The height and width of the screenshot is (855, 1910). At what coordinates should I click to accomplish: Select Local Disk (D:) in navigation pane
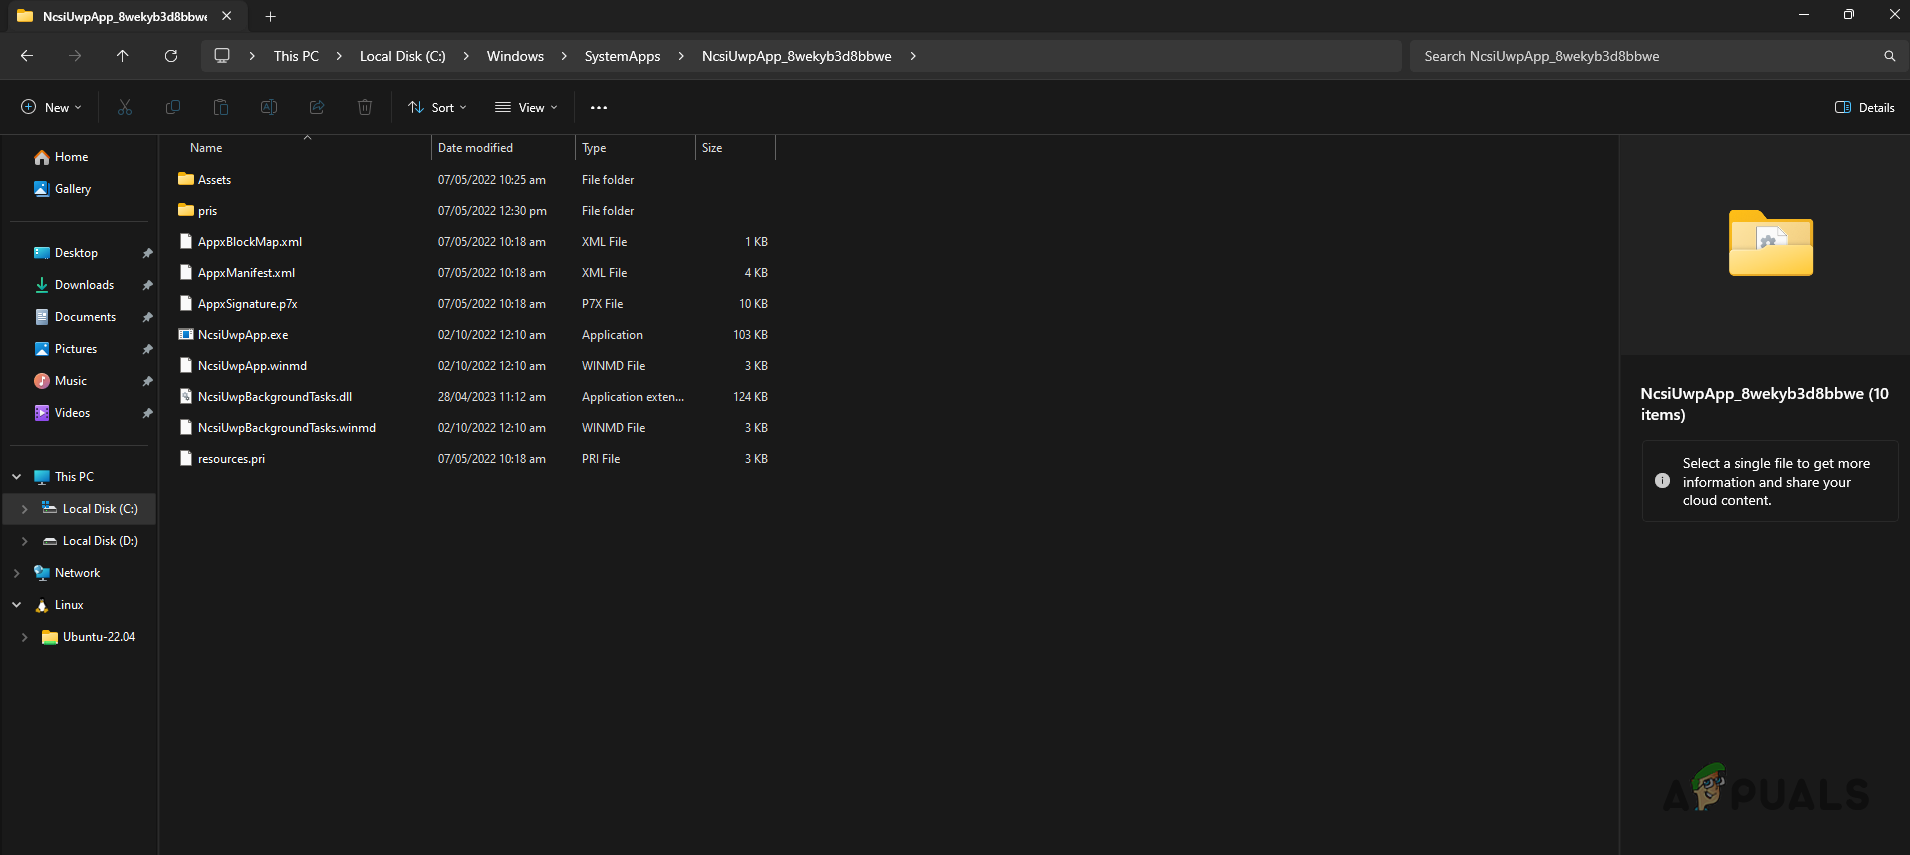[100, 541]
